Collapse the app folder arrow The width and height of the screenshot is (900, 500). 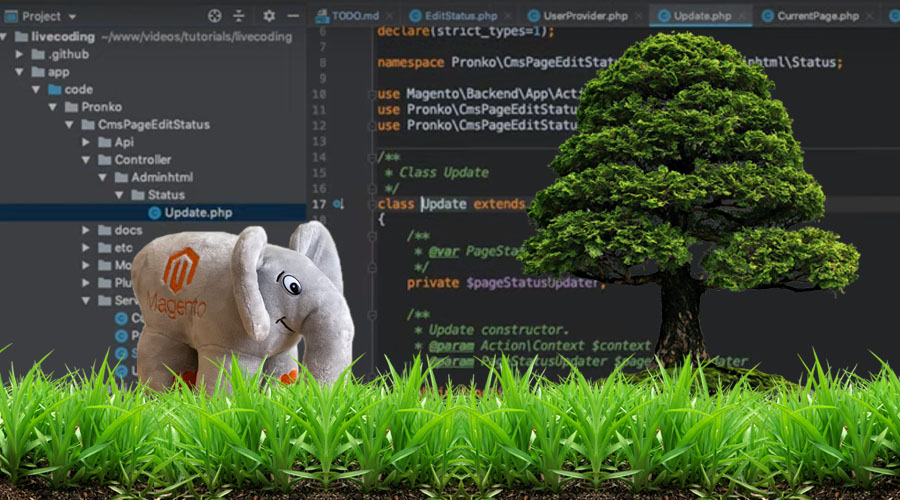(x=20, y=72)
